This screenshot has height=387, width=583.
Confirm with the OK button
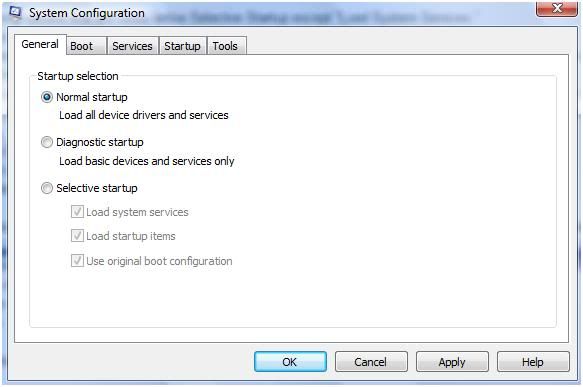pyautogui.click(x=290, y=362)
